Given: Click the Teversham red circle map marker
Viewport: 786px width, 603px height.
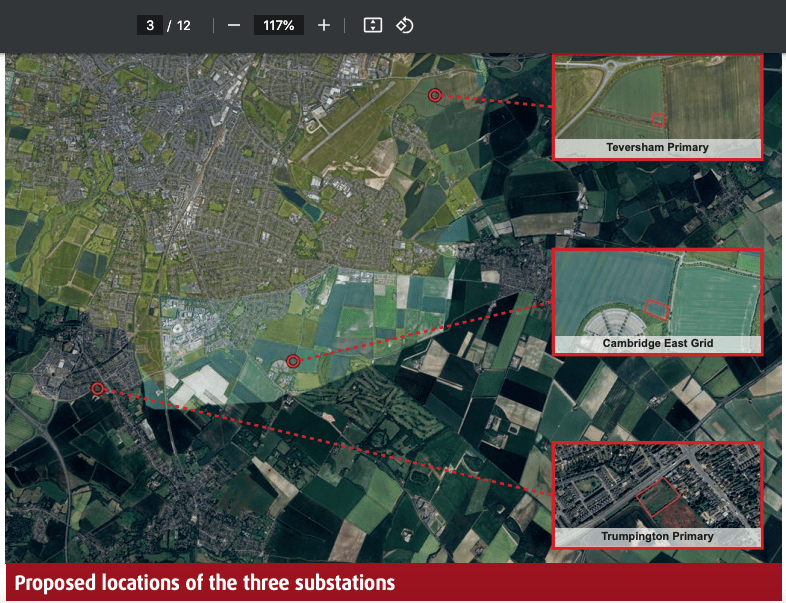Looking at the screenshot, I should point(435,95).
